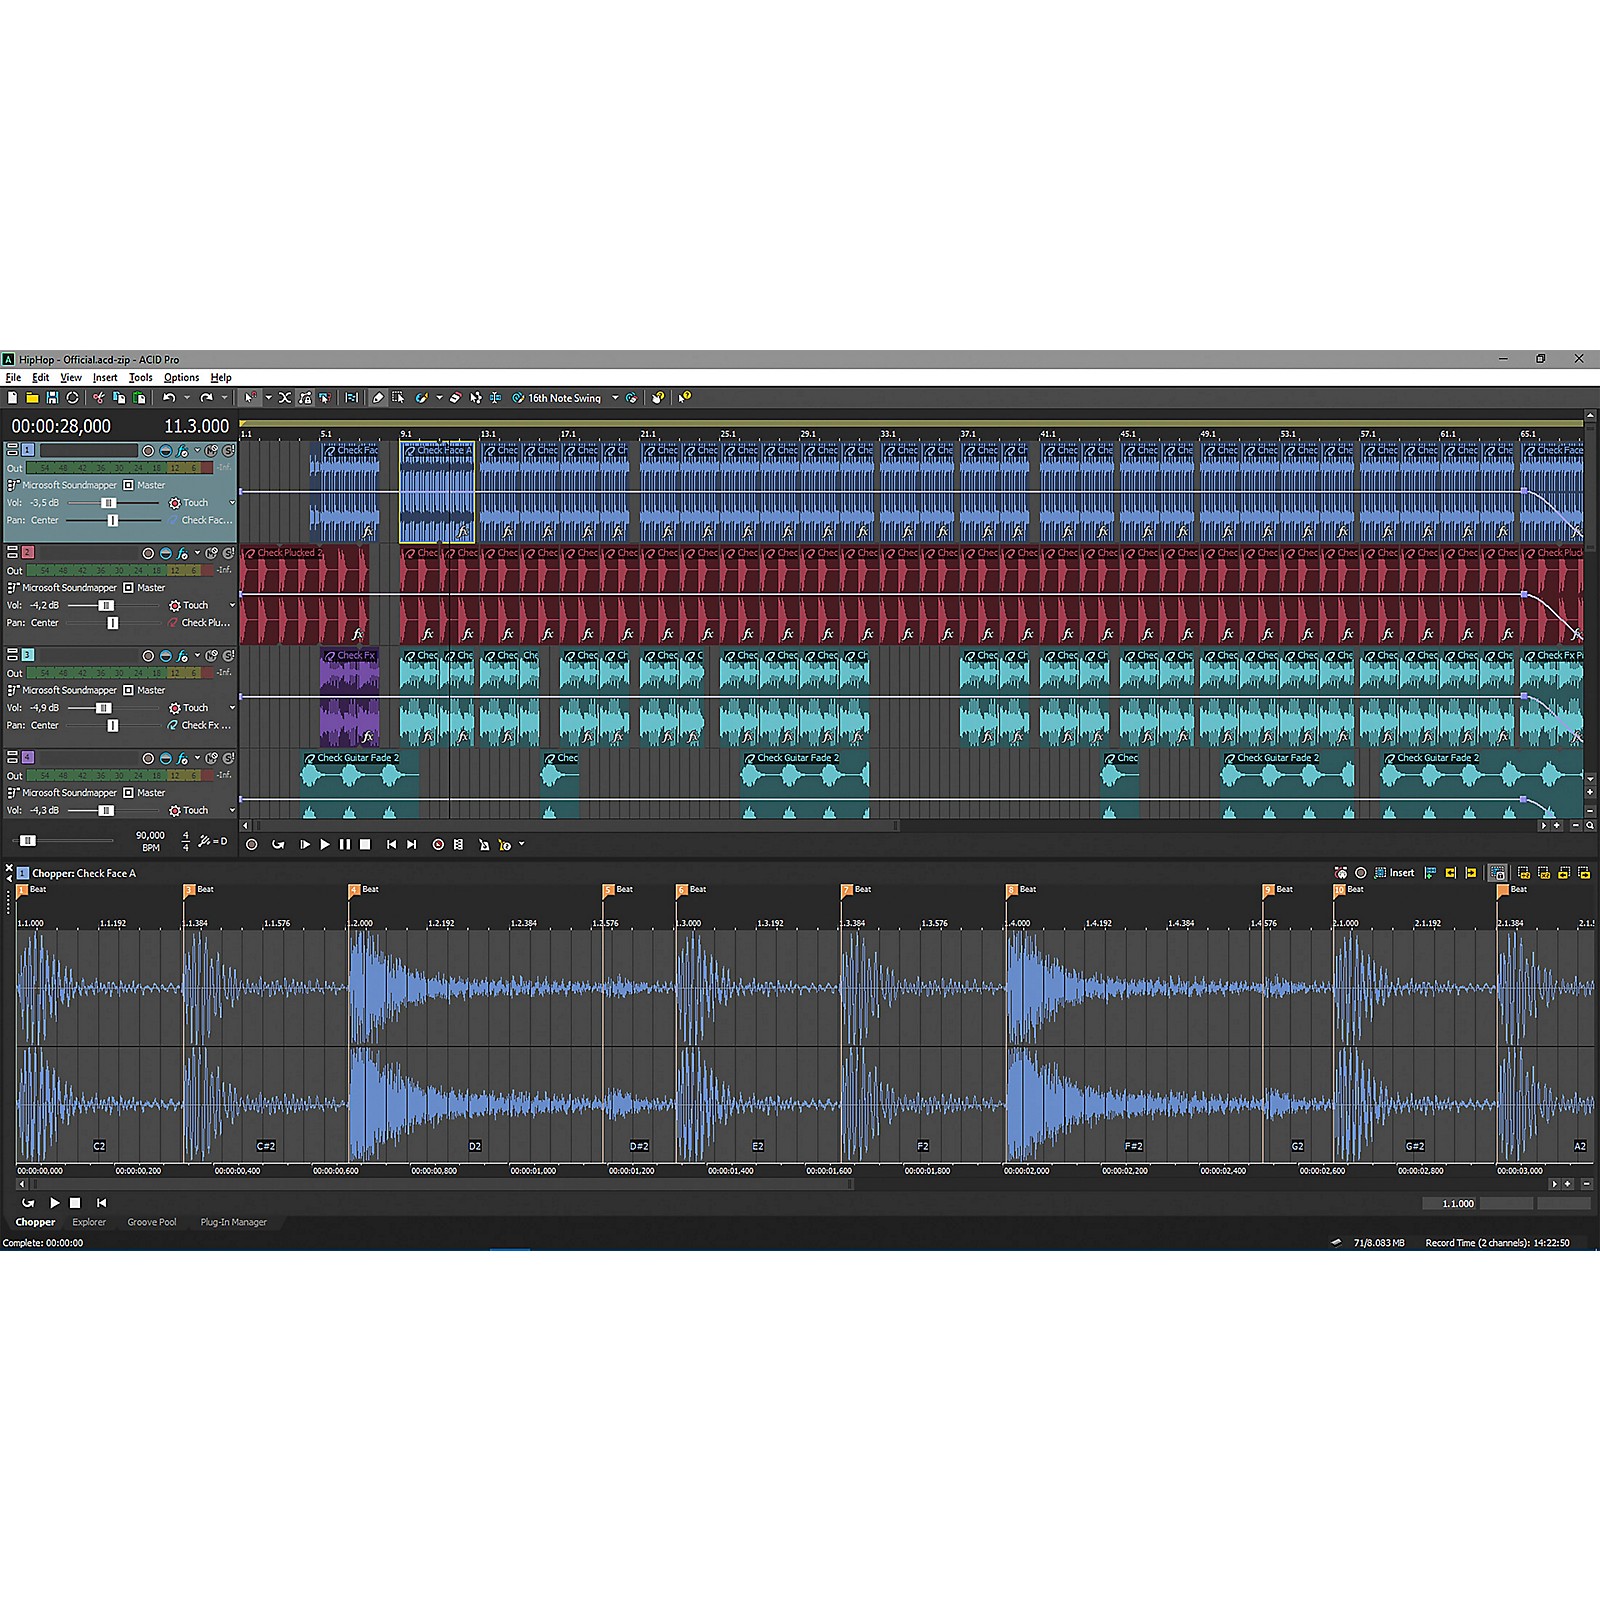
Task: Select the Erase tool in toolbar
Action: pyautogui.click(x=455, y=398)
